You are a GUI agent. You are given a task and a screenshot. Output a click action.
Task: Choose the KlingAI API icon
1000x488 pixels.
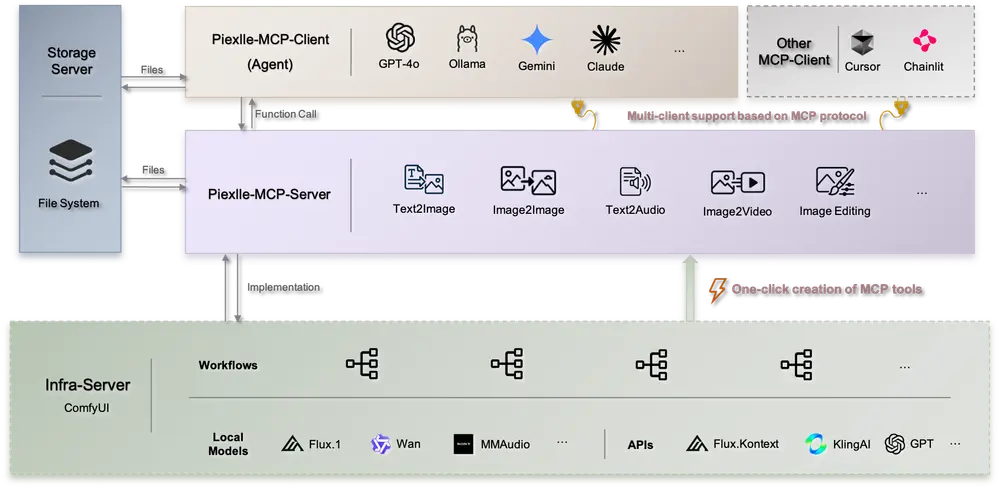pos(815,443)
